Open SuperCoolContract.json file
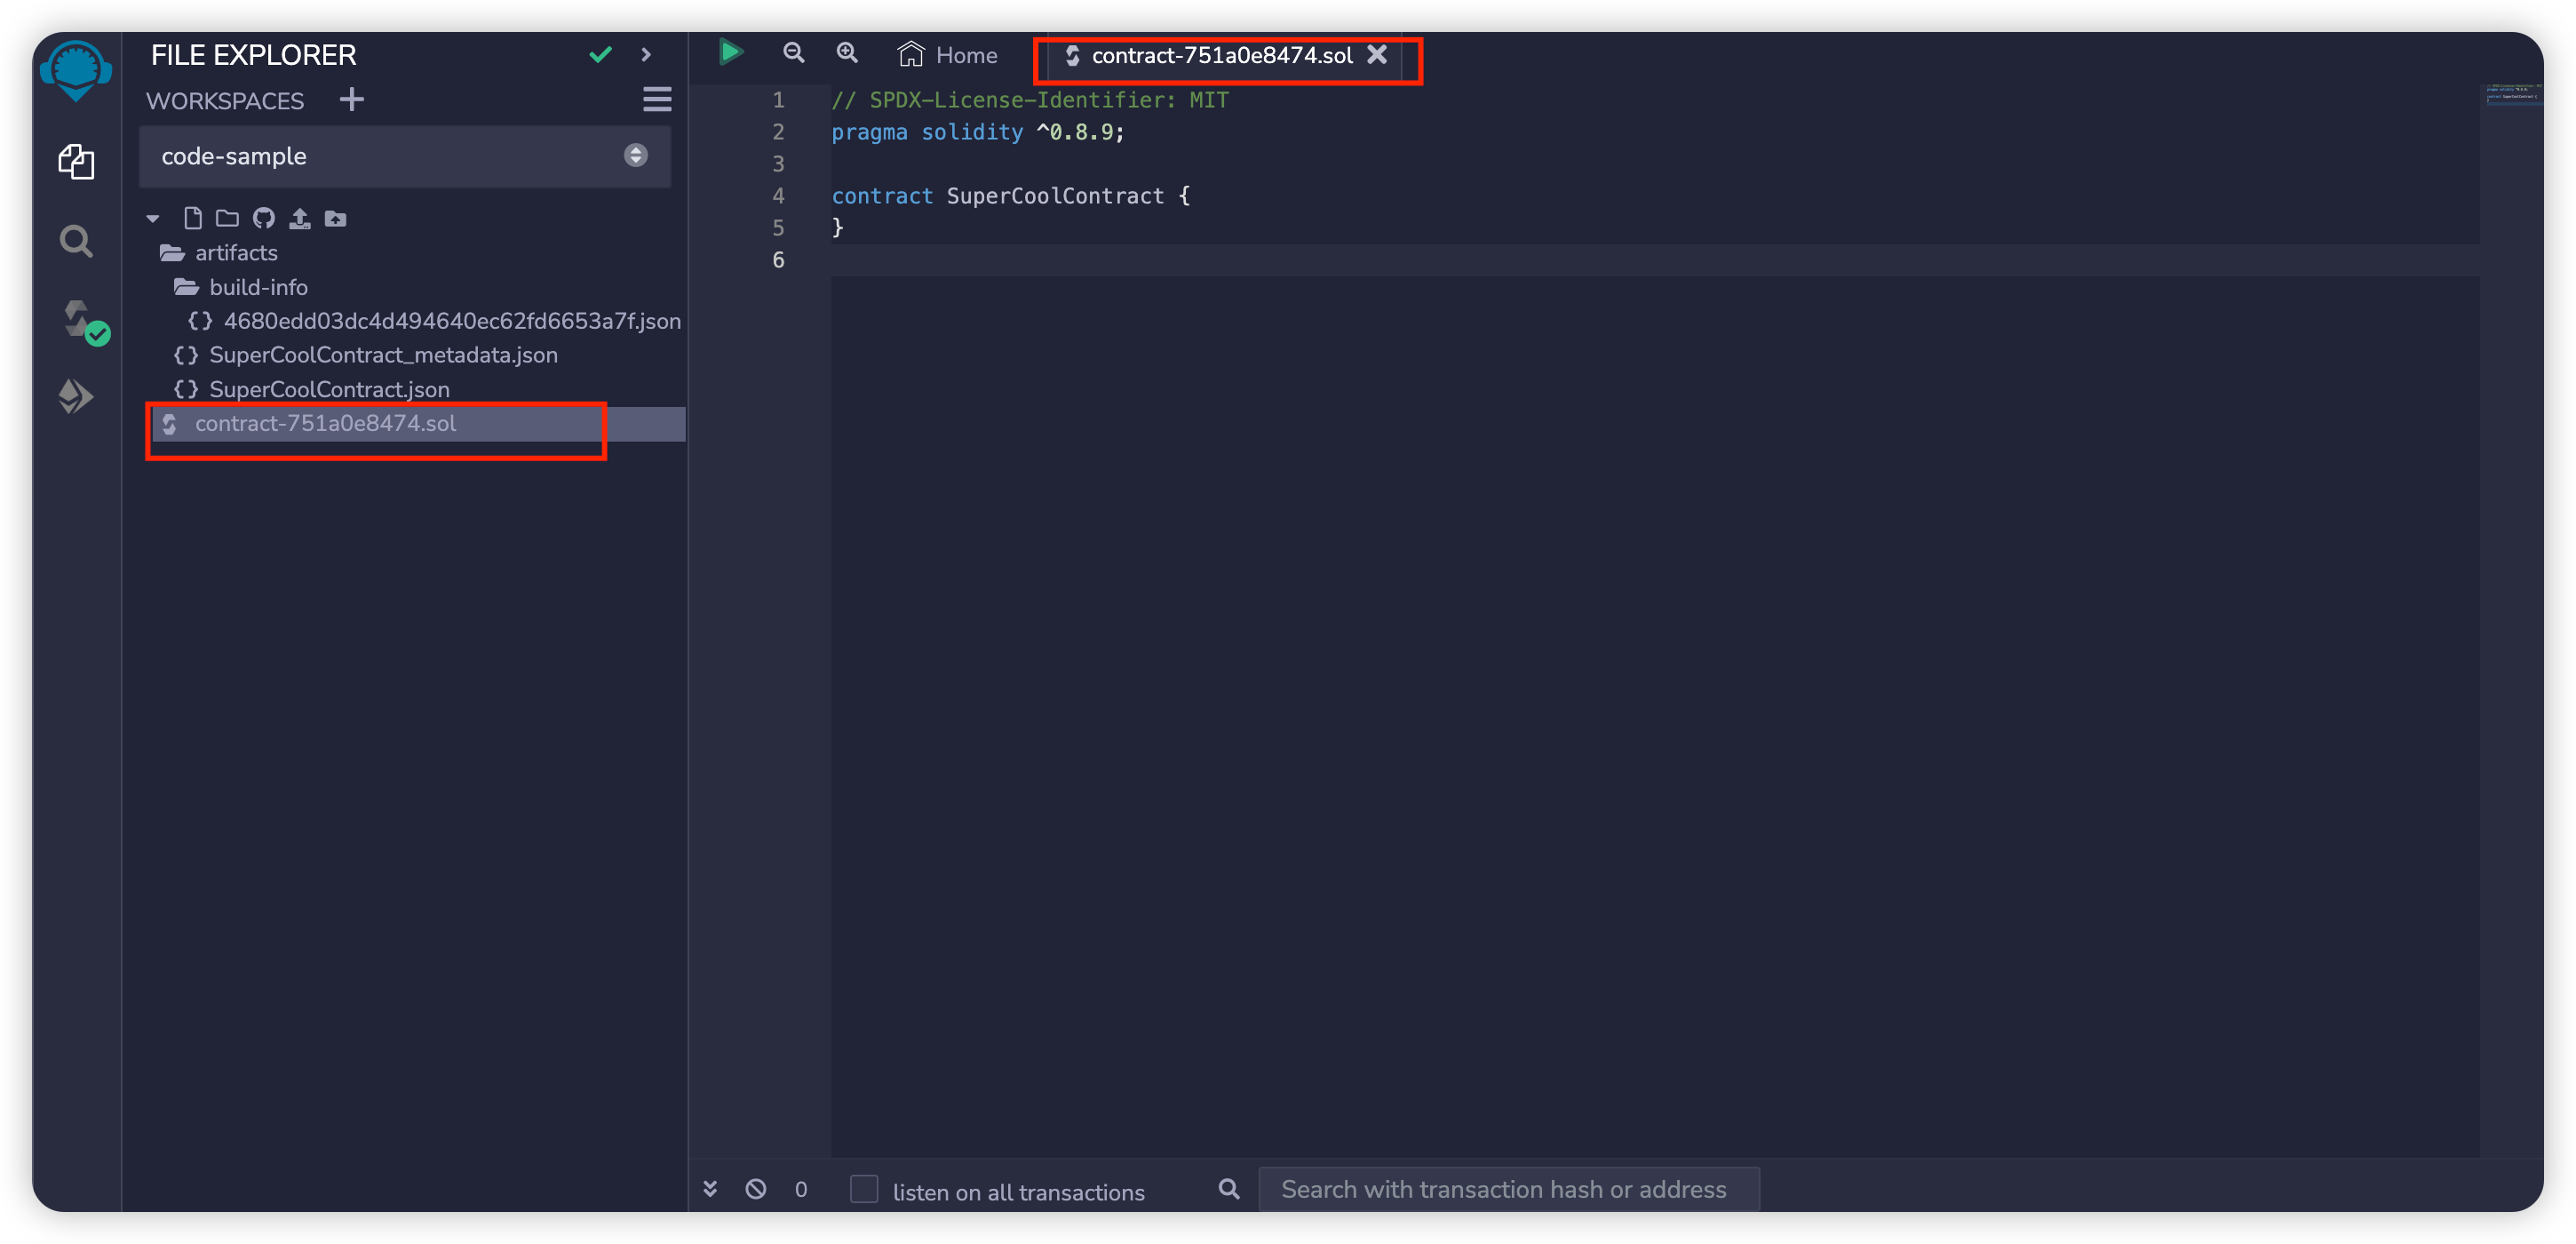 (312, 389)
